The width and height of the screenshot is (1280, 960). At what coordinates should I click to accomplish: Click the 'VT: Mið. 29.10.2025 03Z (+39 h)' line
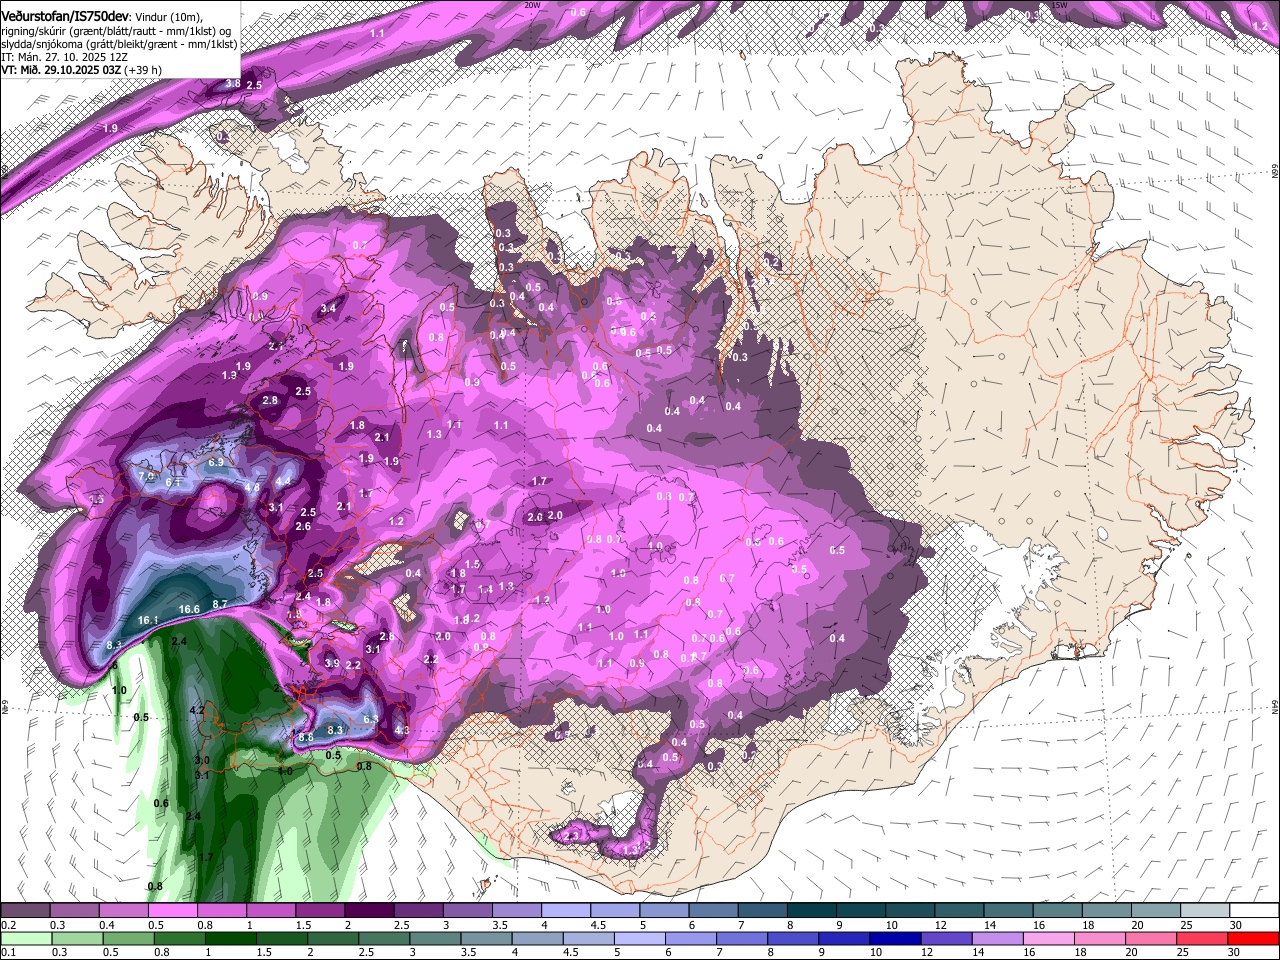(x=81, y=70)
